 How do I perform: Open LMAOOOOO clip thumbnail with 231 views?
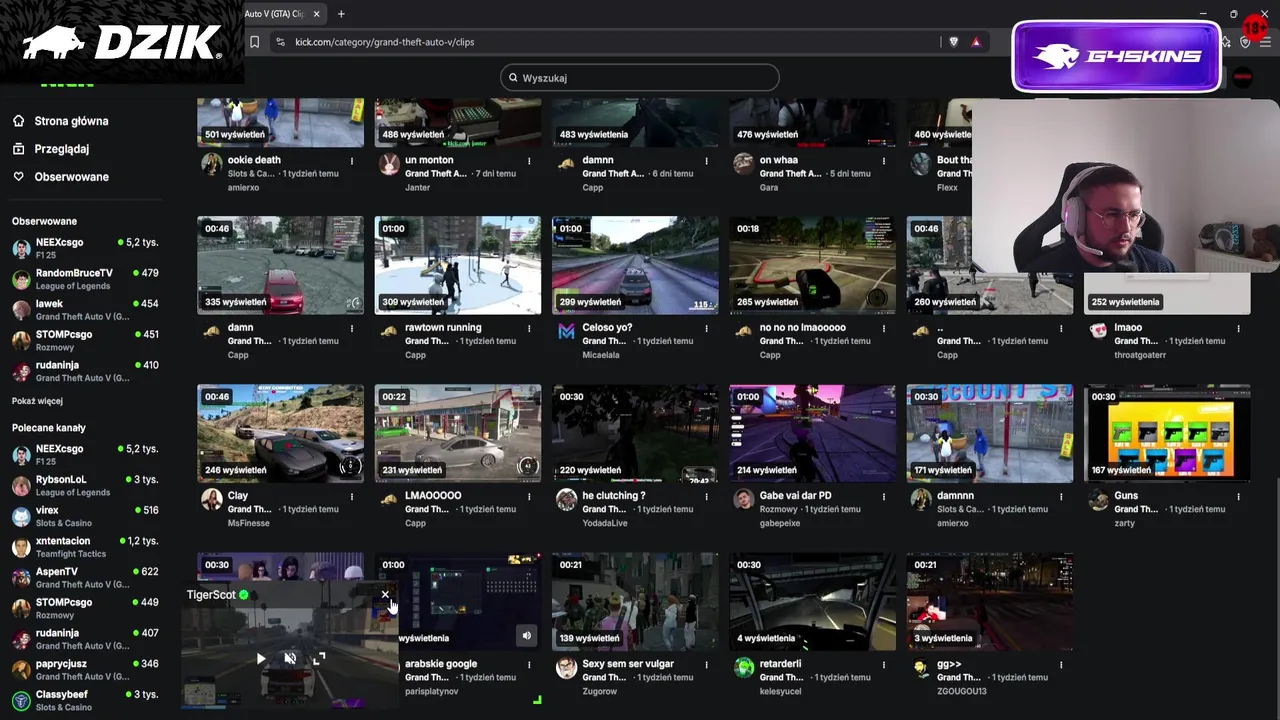458,434
